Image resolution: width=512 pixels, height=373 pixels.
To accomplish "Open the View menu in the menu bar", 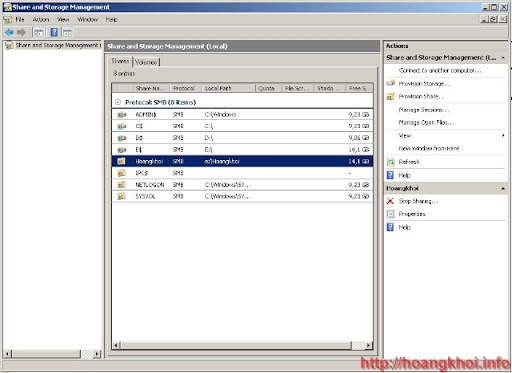I will coord(63,20).
